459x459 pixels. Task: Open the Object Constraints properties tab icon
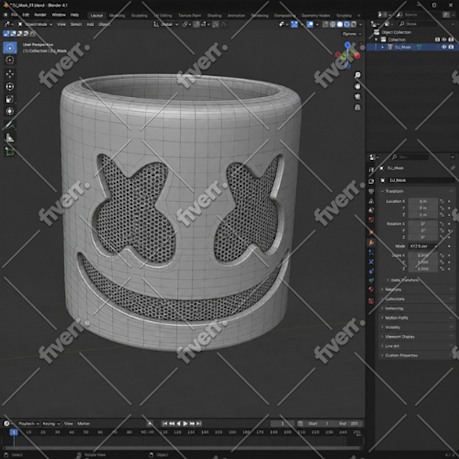coord(371,271)
